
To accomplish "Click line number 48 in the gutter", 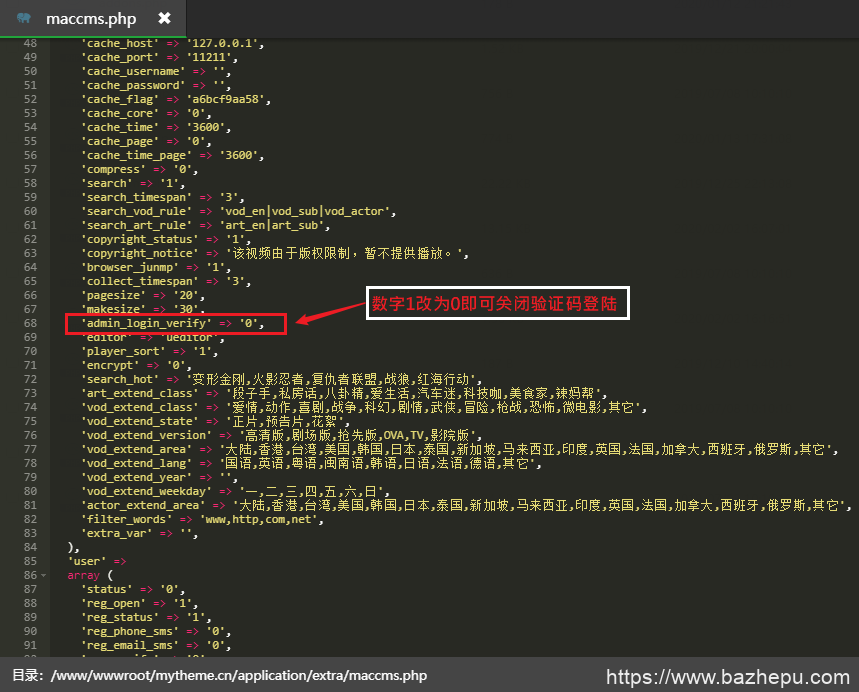I will click(x=29, y=43).
